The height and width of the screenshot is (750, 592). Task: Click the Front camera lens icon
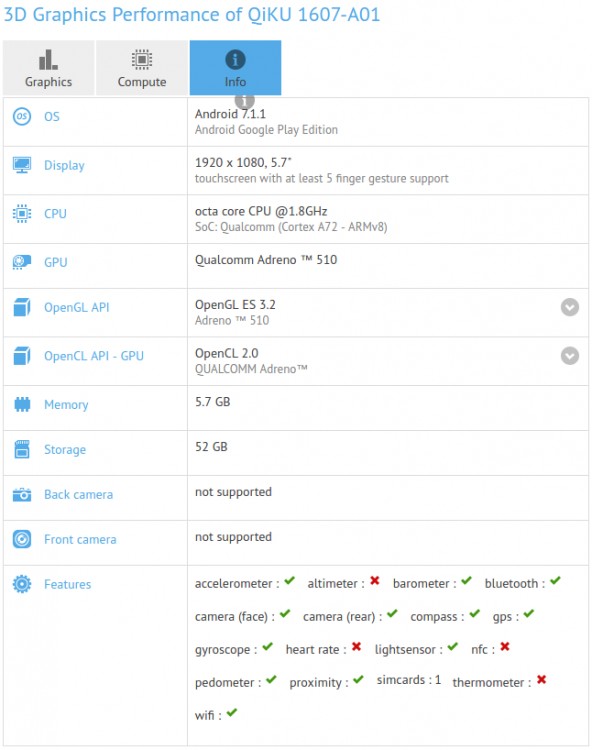(x=22, y=539)
